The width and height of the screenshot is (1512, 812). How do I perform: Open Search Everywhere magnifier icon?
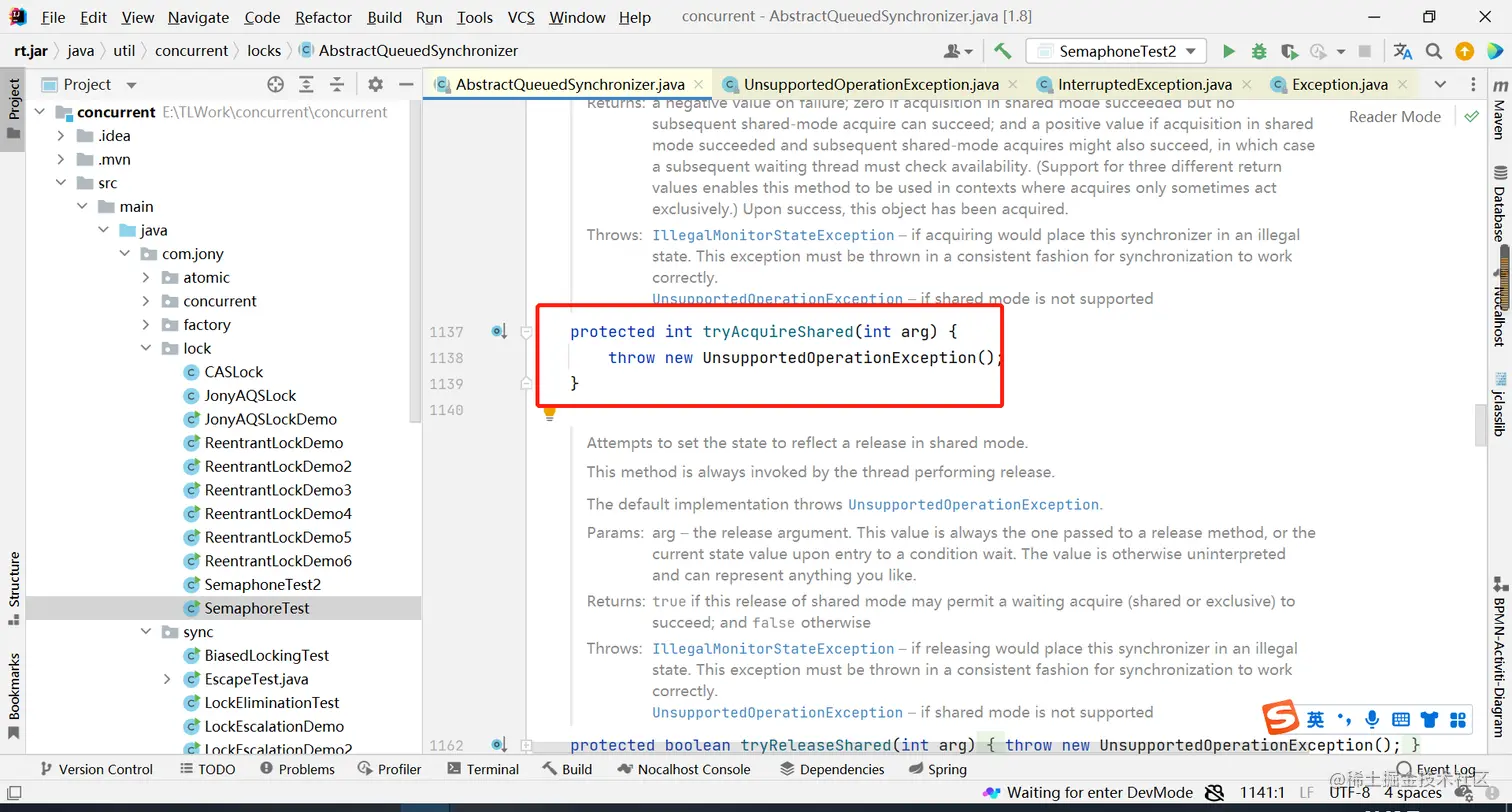tap(1434, 51)
